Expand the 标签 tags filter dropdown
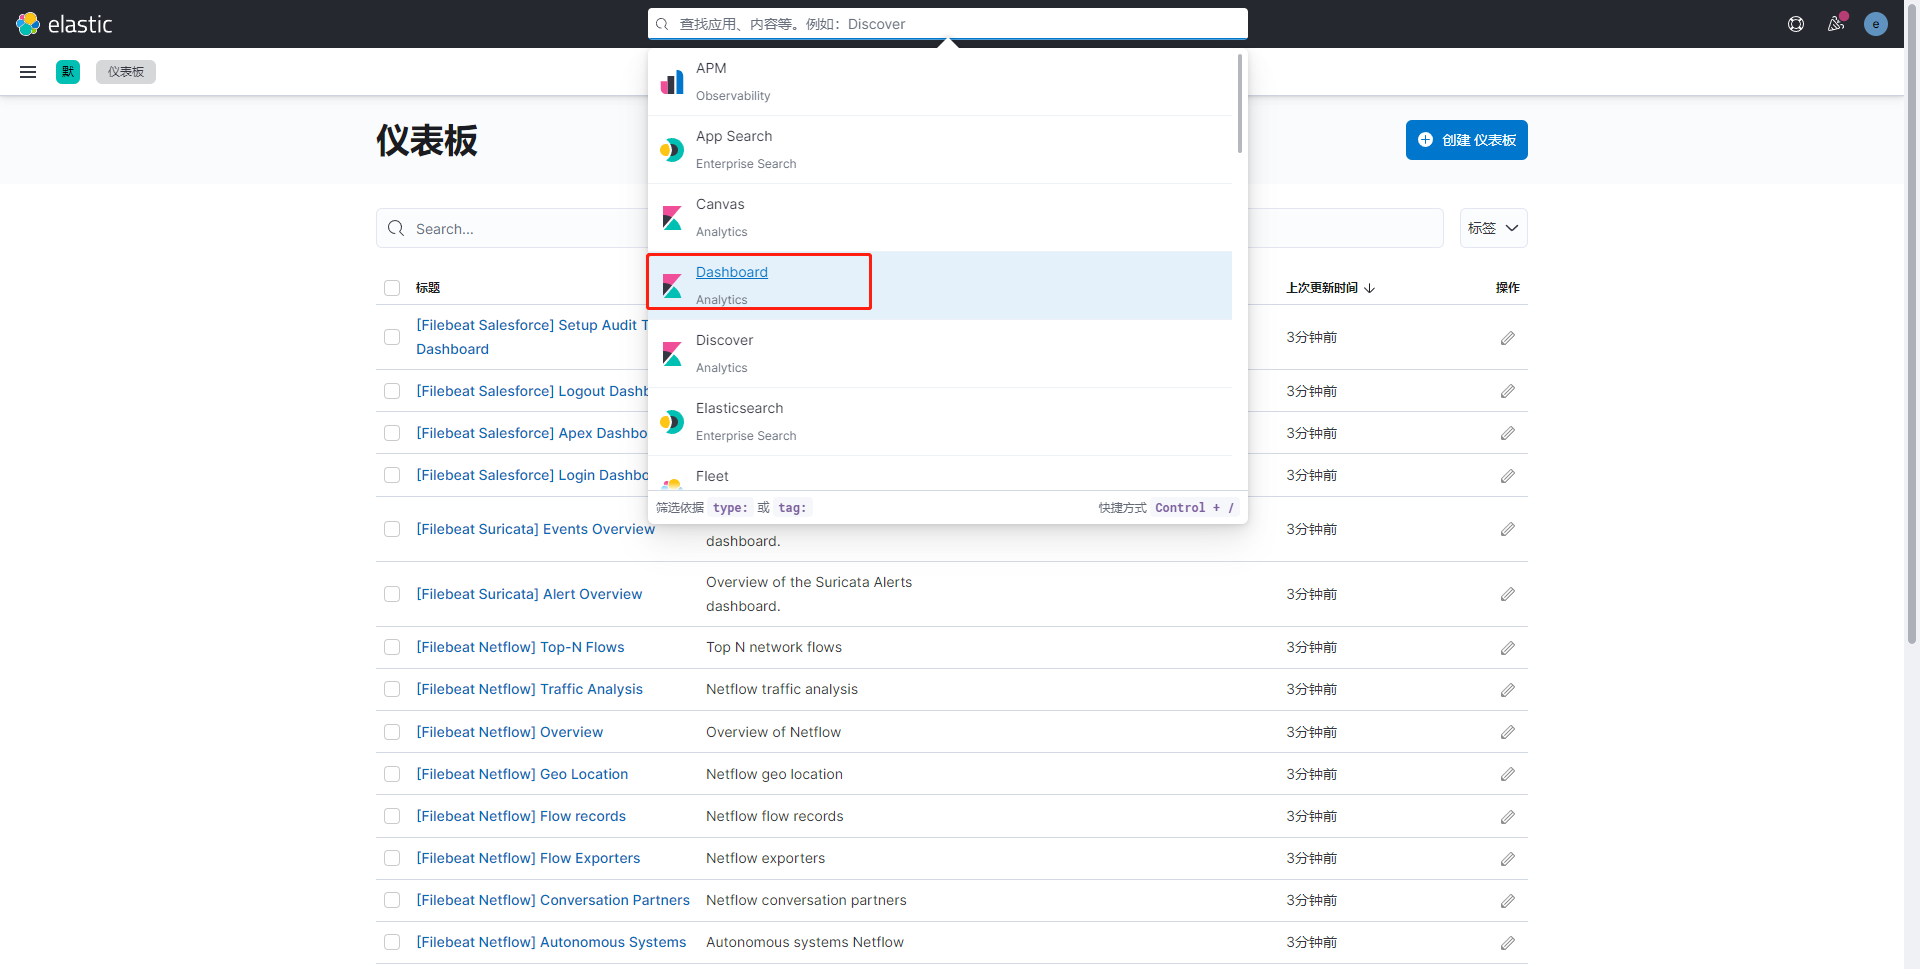This screenshot has height=969, width=1920. click(x=1493, y=228)
